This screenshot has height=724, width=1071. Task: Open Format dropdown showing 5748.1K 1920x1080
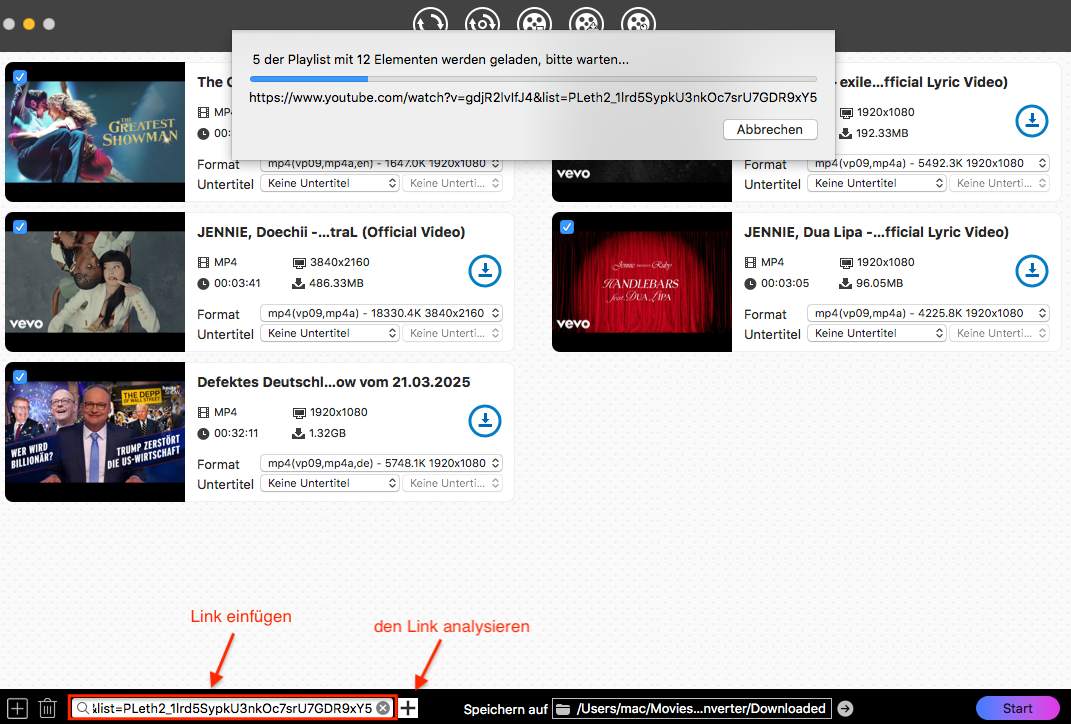[x=381, y=463]
